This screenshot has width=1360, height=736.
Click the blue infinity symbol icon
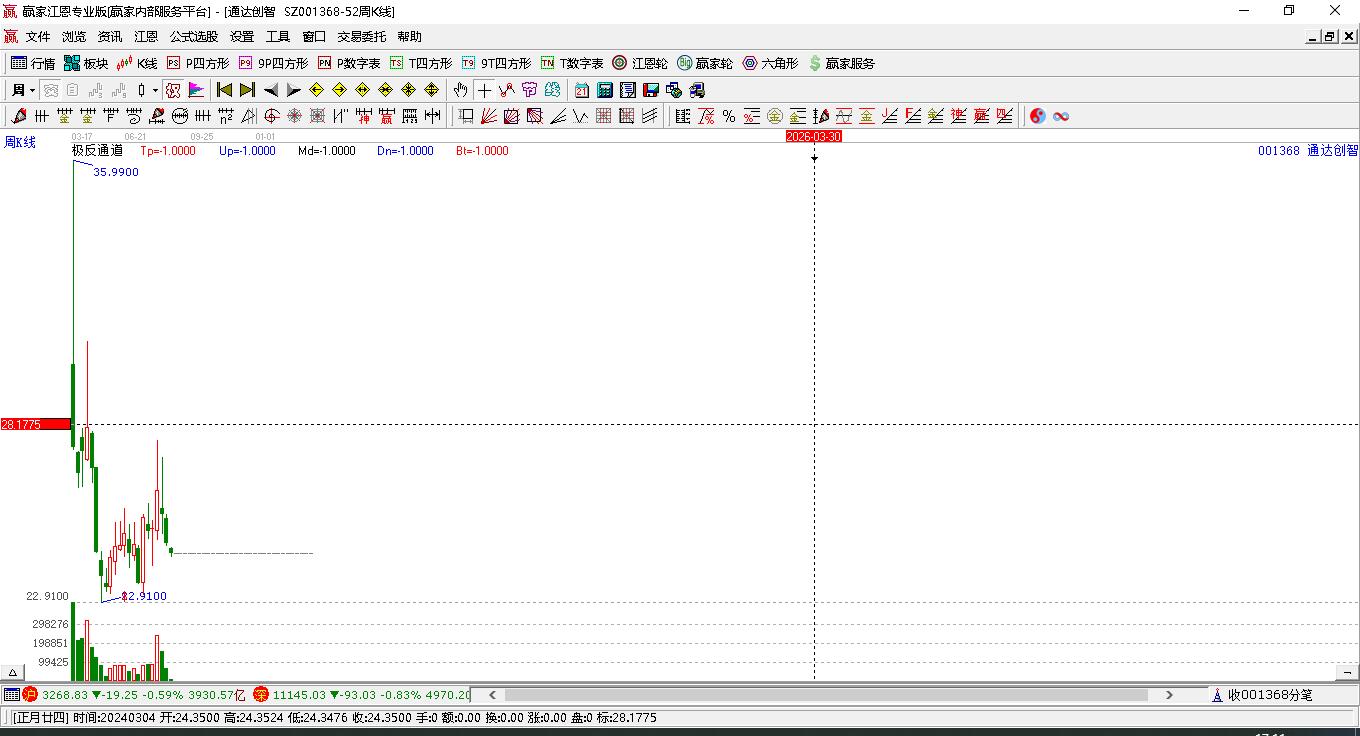[1061, 116]
